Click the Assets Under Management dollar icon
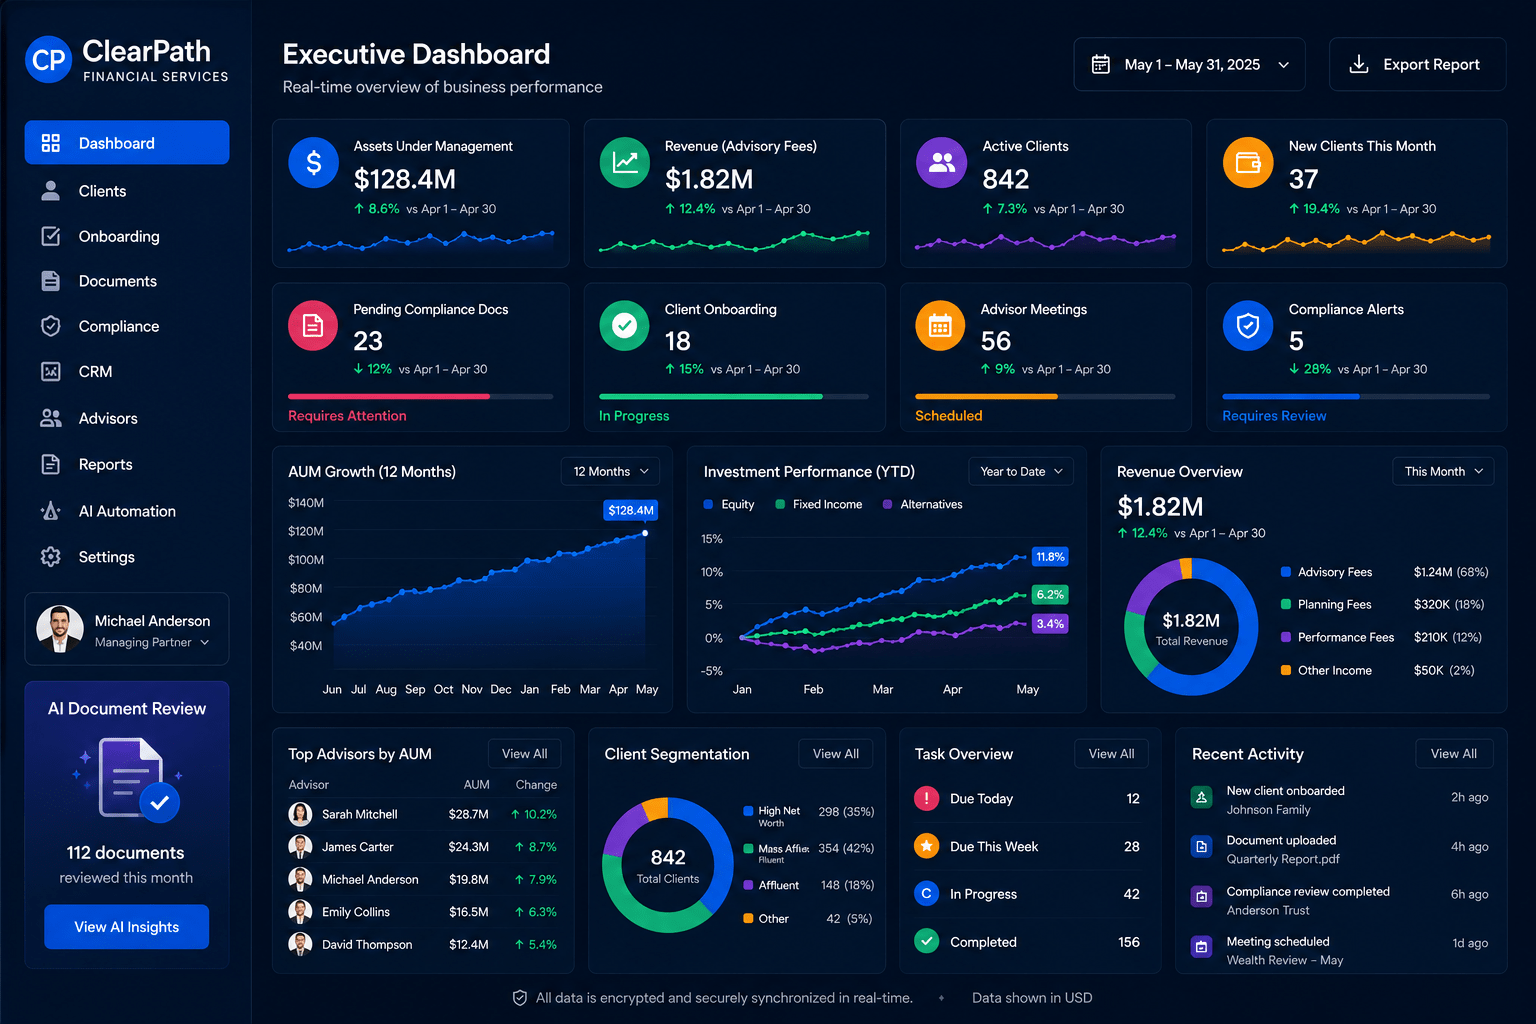The image size is (1536, 1024). coord(313,163)
